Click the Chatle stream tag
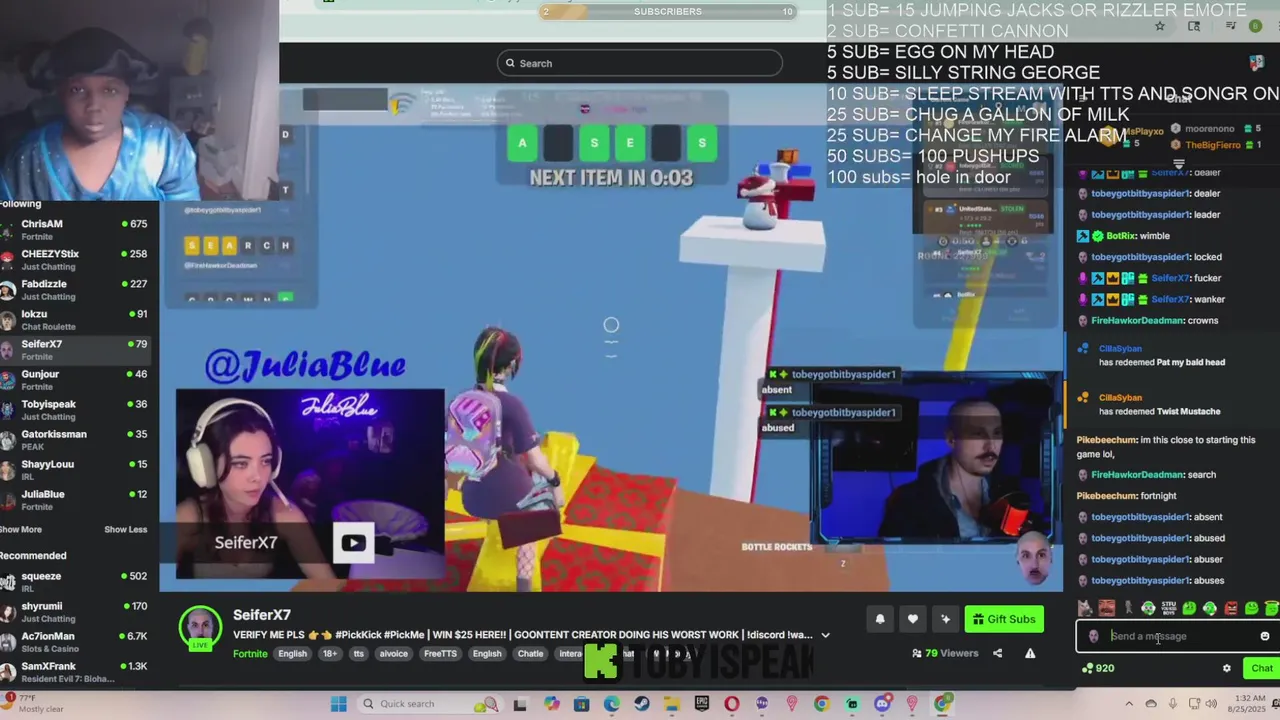1280x720 pixels. [530, 654]
